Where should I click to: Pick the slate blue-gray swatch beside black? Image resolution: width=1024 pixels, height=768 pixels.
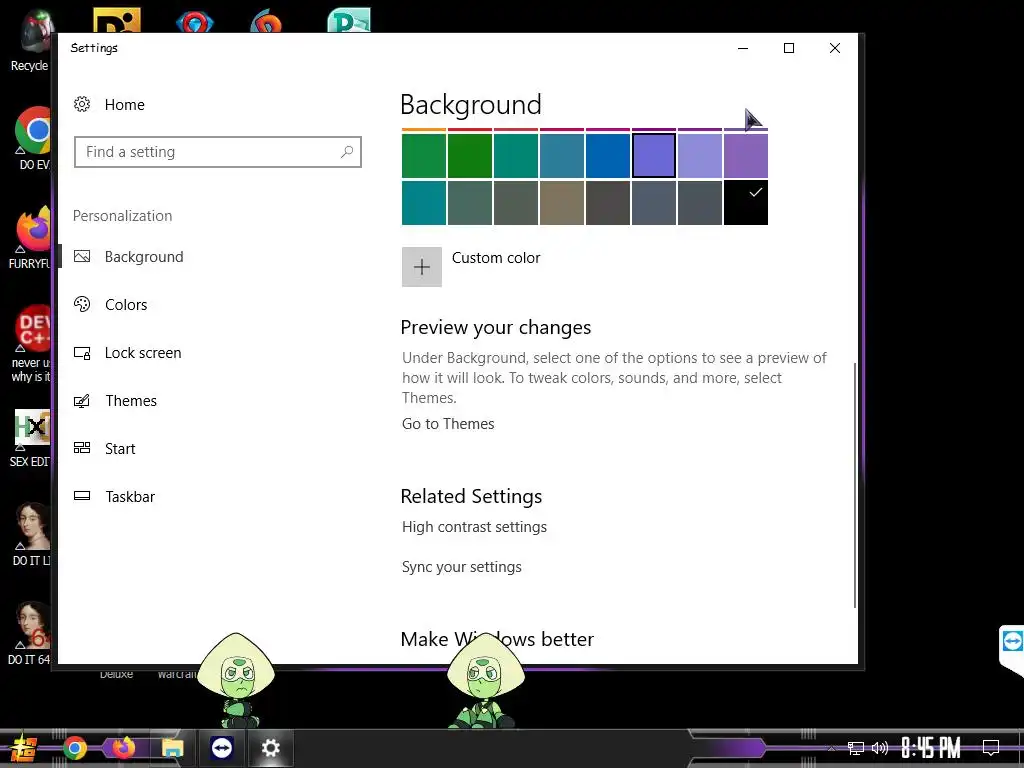pyautogui.click(x=699, y=203)
